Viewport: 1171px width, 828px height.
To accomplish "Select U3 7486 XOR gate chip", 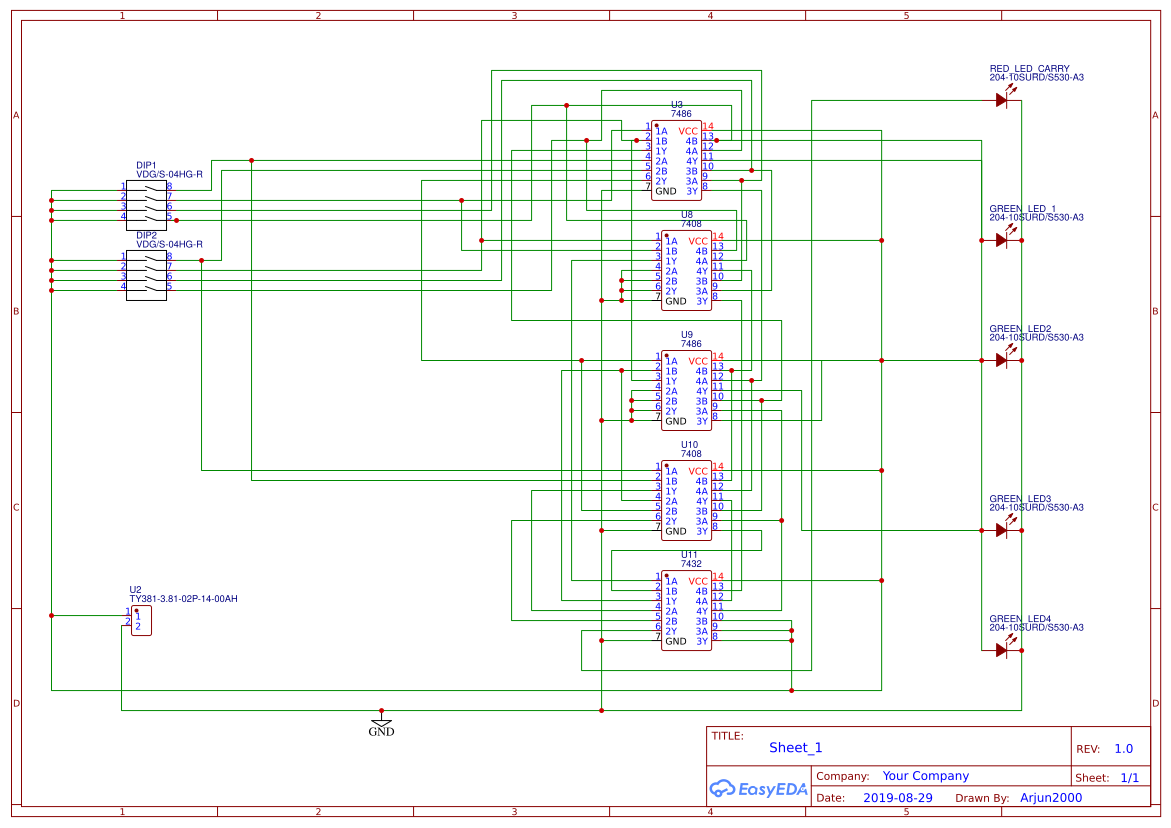I will tap(677, 160).
